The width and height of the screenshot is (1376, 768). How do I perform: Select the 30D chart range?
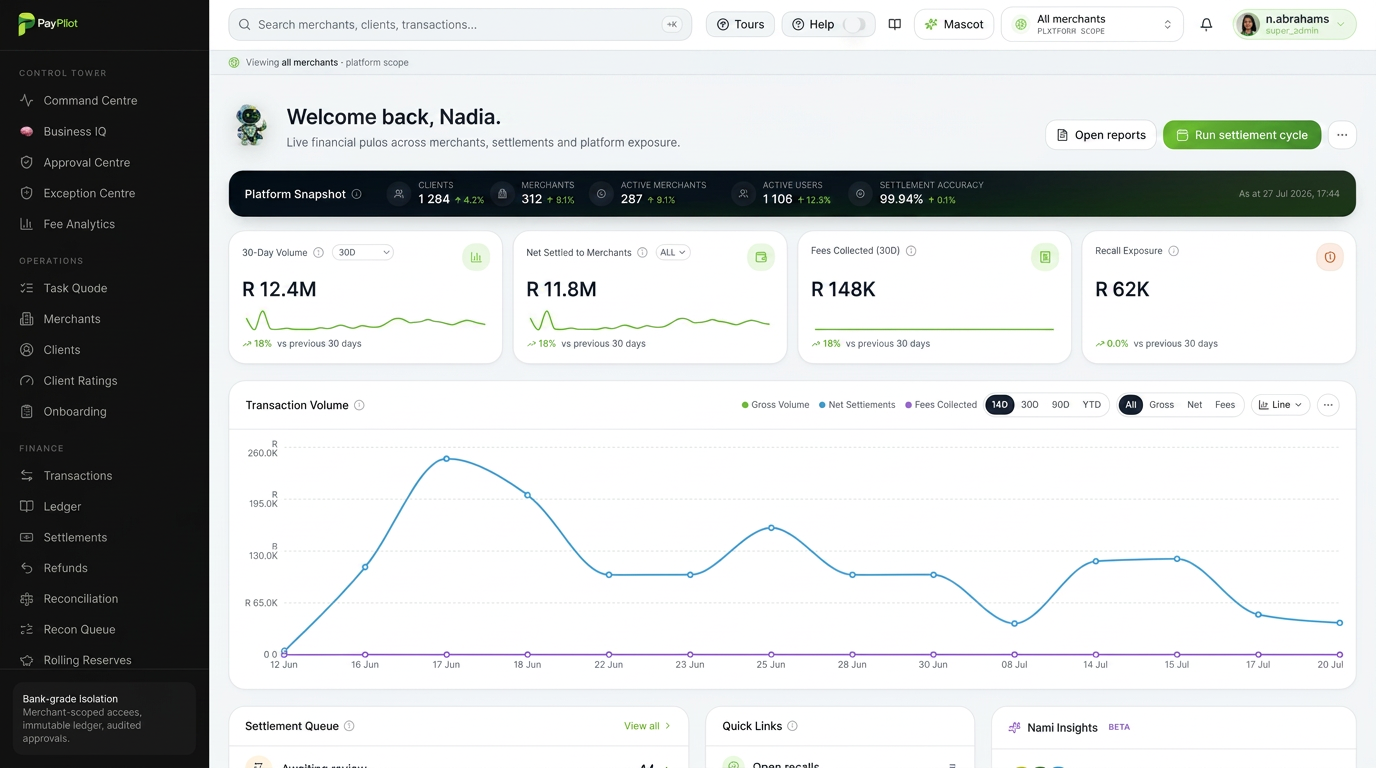(x=1029, y=405)
